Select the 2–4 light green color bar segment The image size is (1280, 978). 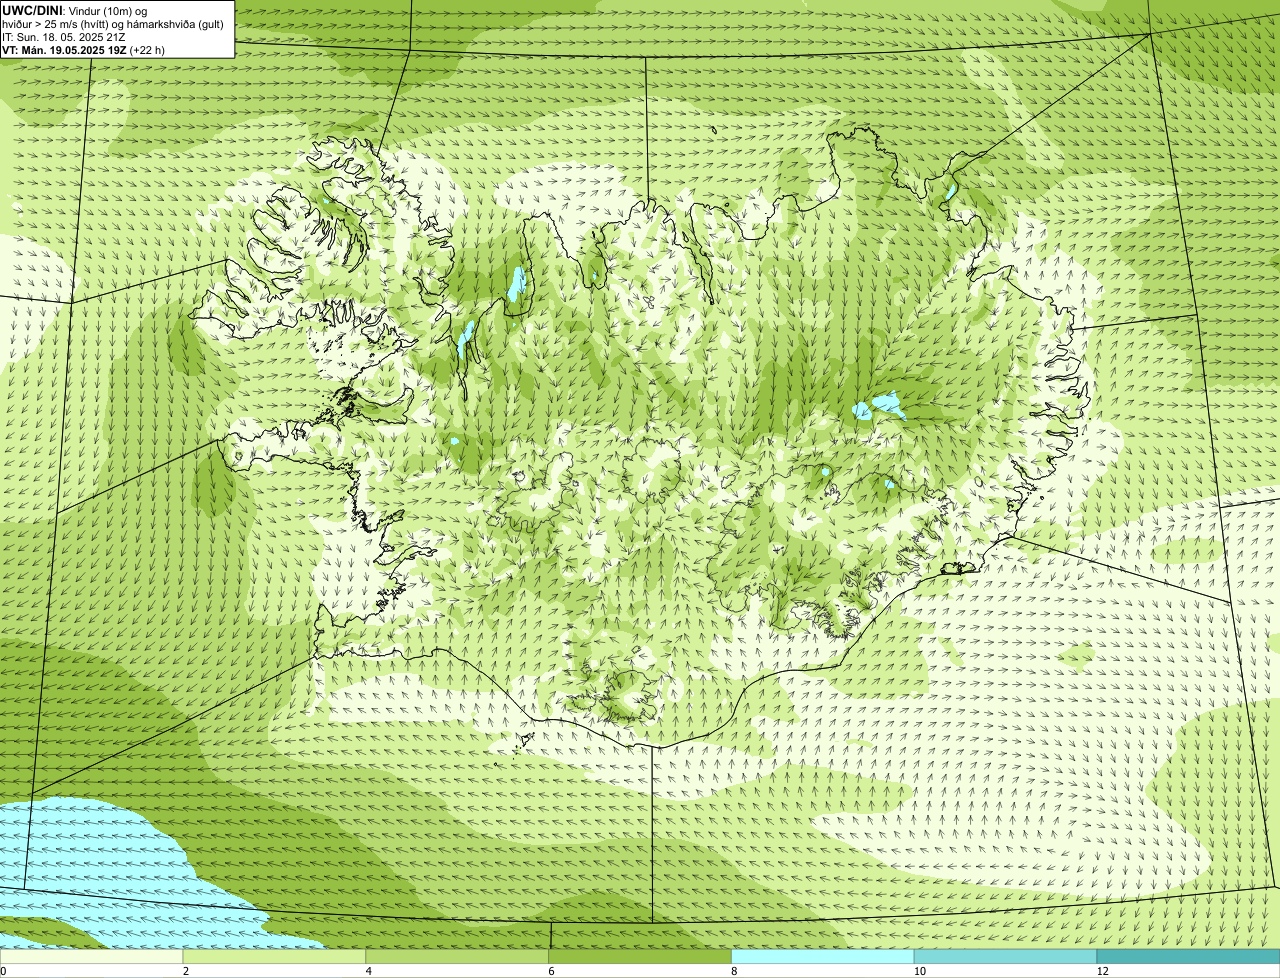pos(275,957)
